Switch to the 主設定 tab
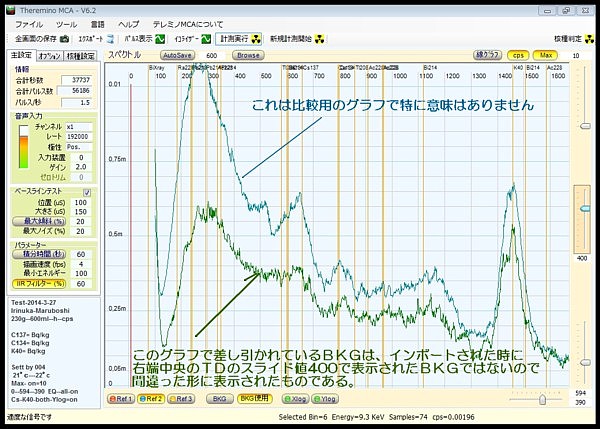 [x=21, y=55]
